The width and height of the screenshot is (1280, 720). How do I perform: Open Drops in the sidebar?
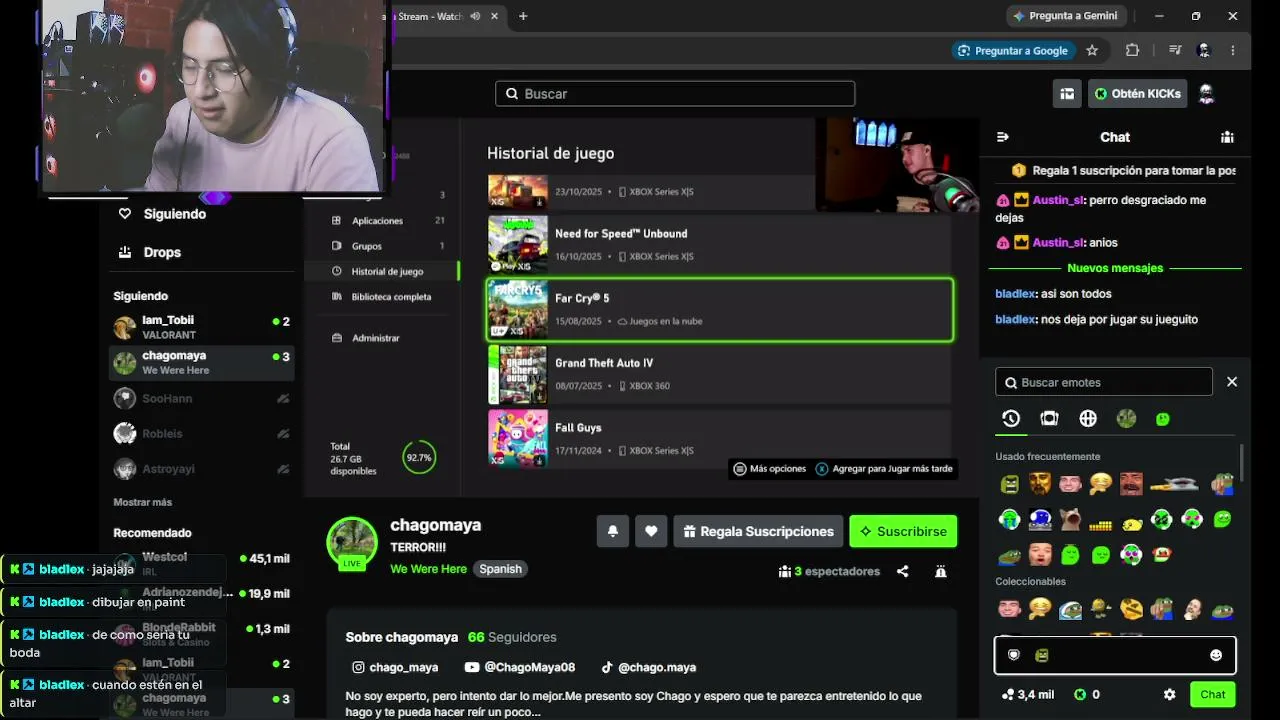[x=151, y=252]
